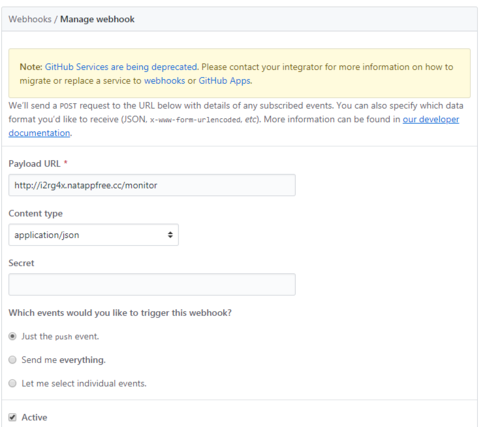Click the Active label text
Screen dimensions: 500x427
click(34, 417)
